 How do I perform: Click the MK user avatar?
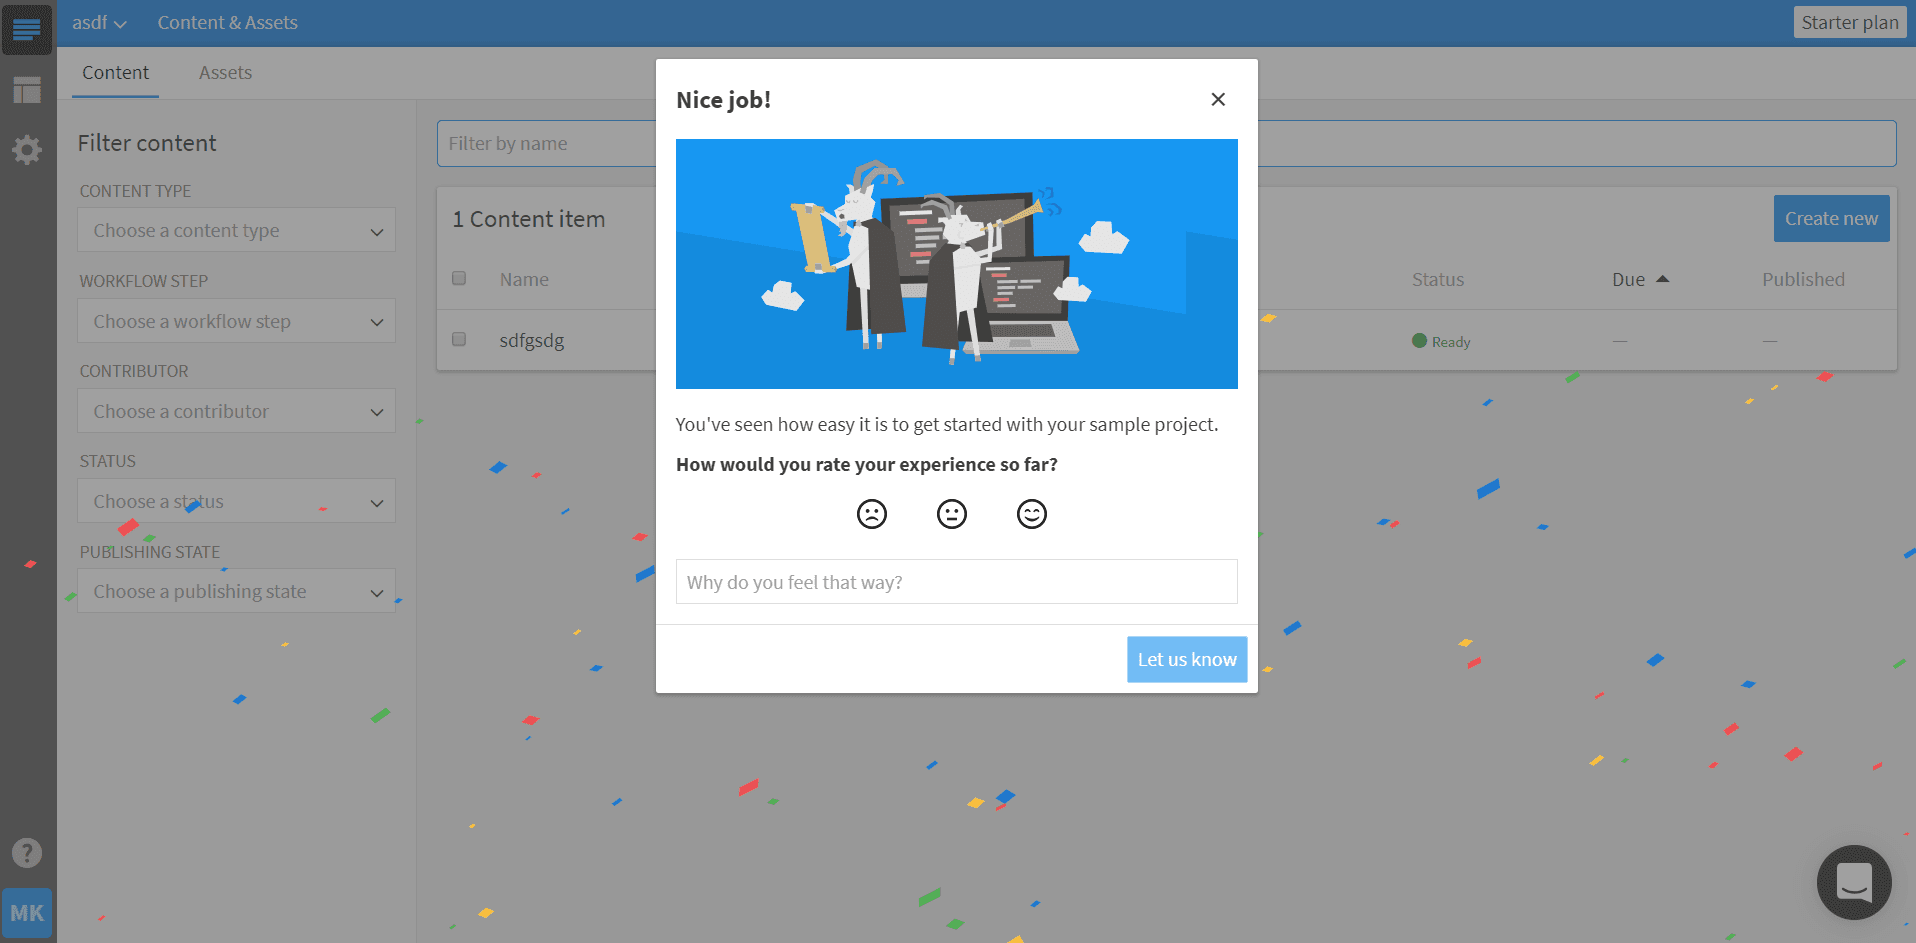(27, 912)
